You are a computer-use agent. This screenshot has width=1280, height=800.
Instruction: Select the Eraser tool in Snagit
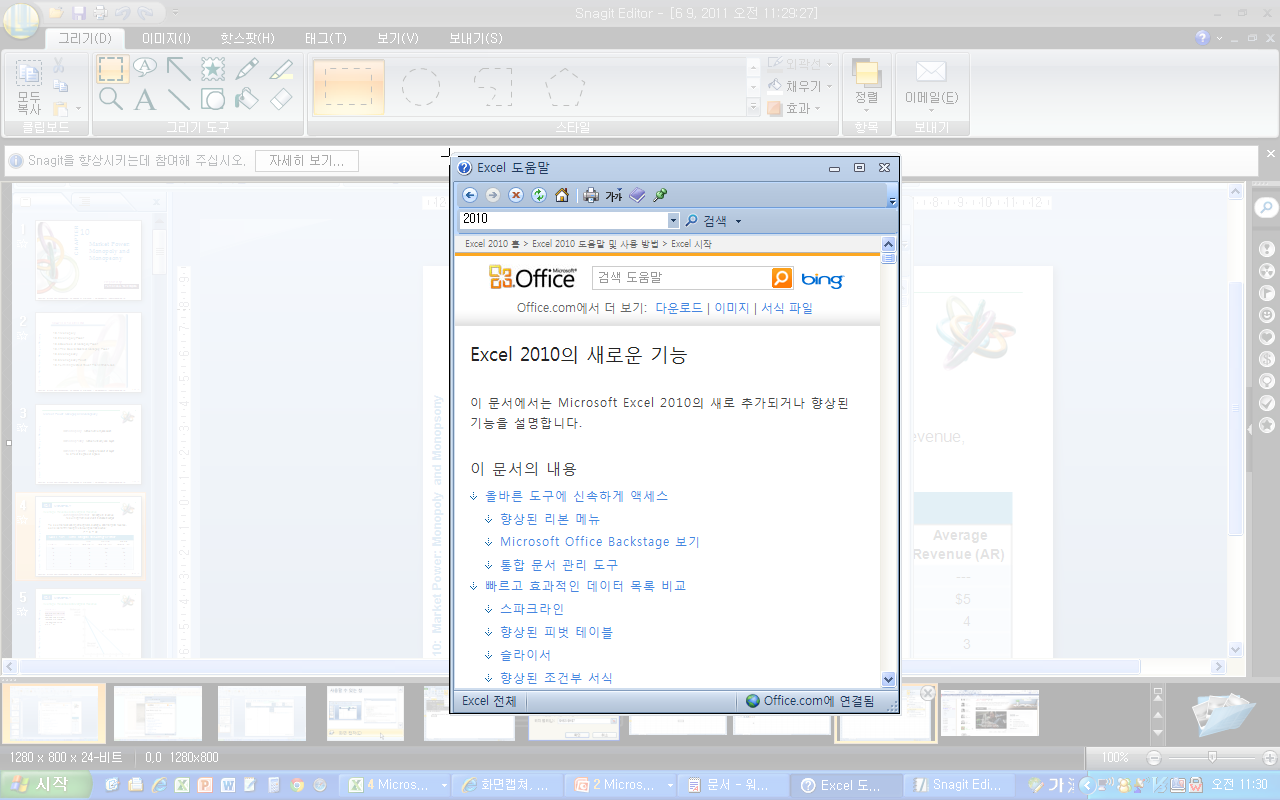pos(281,99)
